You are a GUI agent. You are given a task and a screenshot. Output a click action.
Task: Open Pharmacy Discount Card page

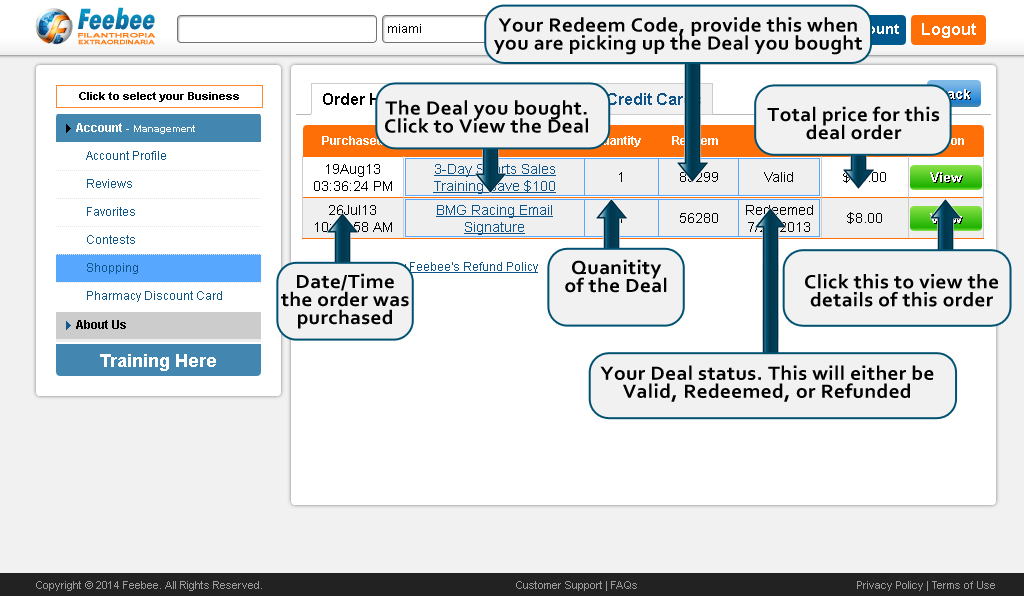click(154, 296)
